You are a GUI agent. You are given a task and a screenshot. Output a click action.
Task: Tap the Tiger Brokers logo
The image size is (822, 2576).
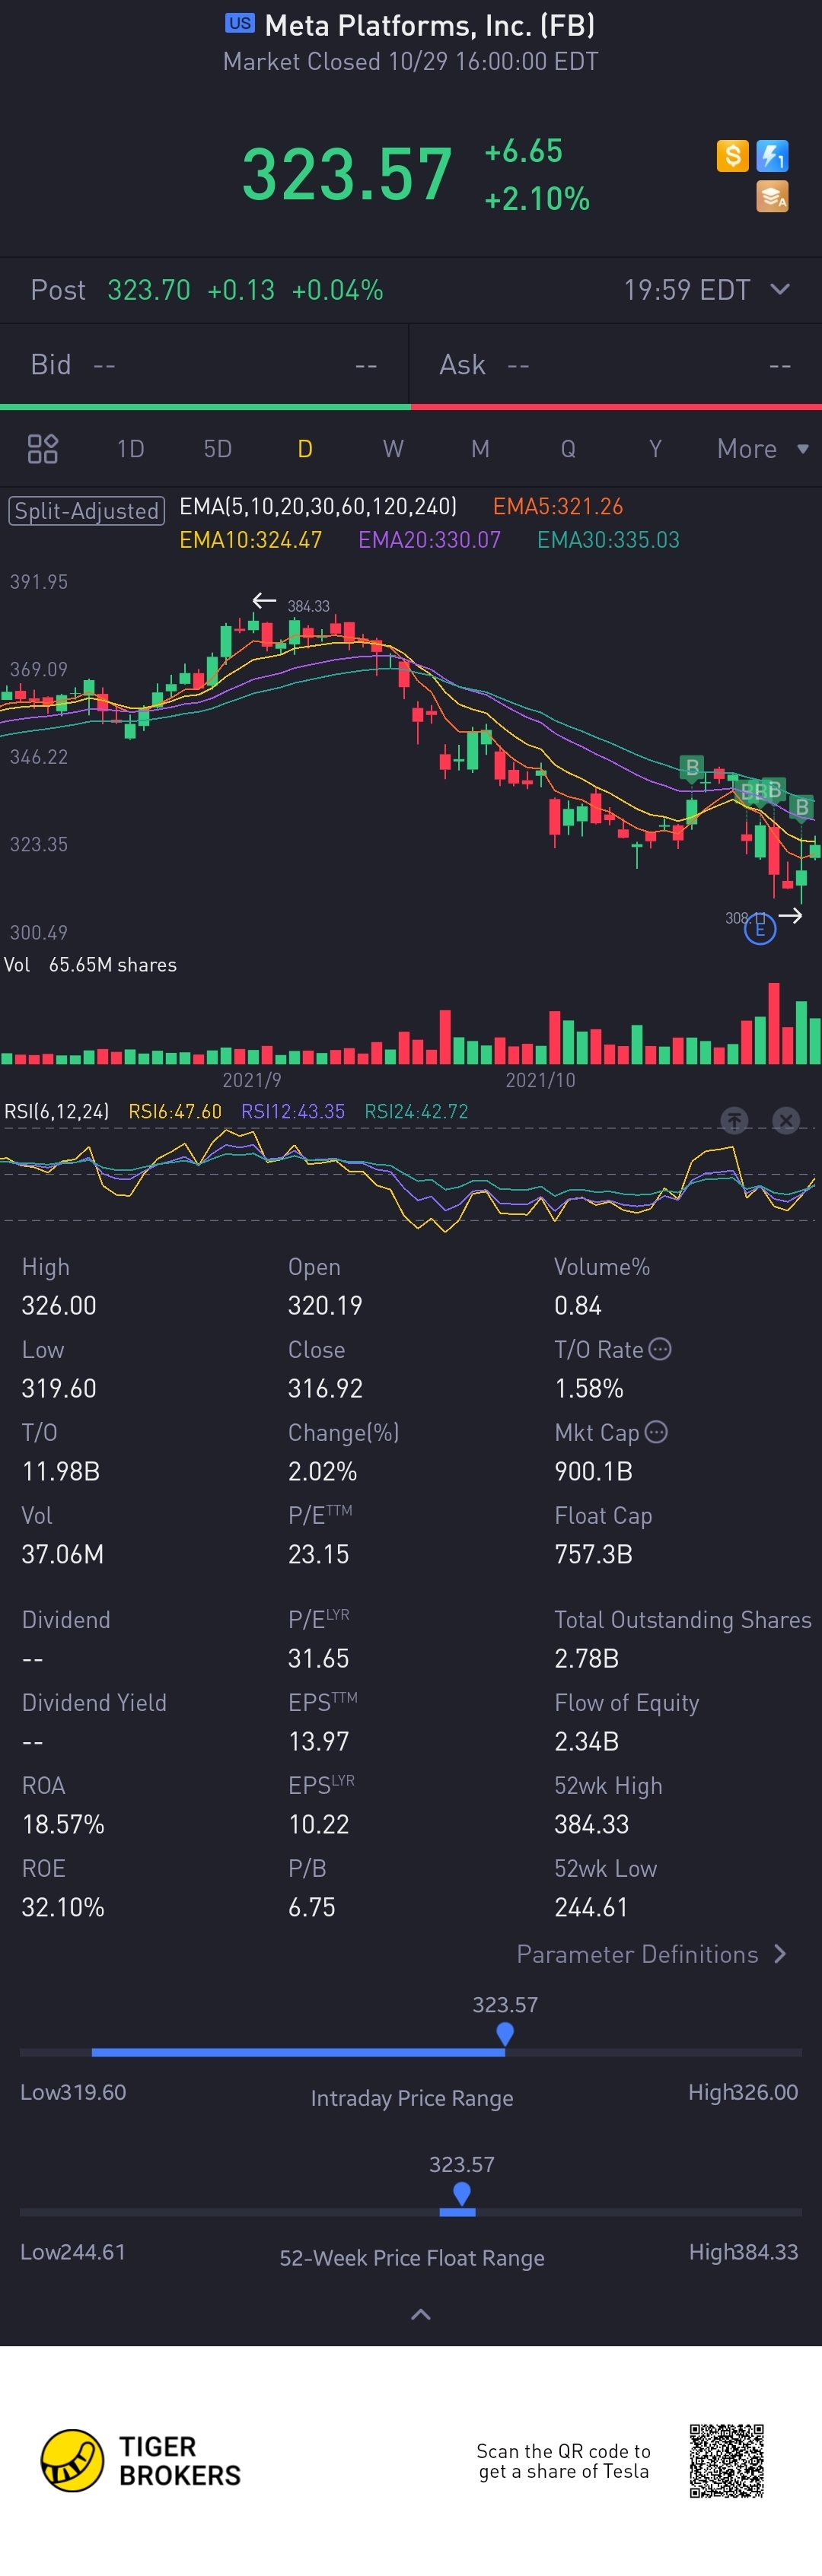click(x=141, y=2461)
